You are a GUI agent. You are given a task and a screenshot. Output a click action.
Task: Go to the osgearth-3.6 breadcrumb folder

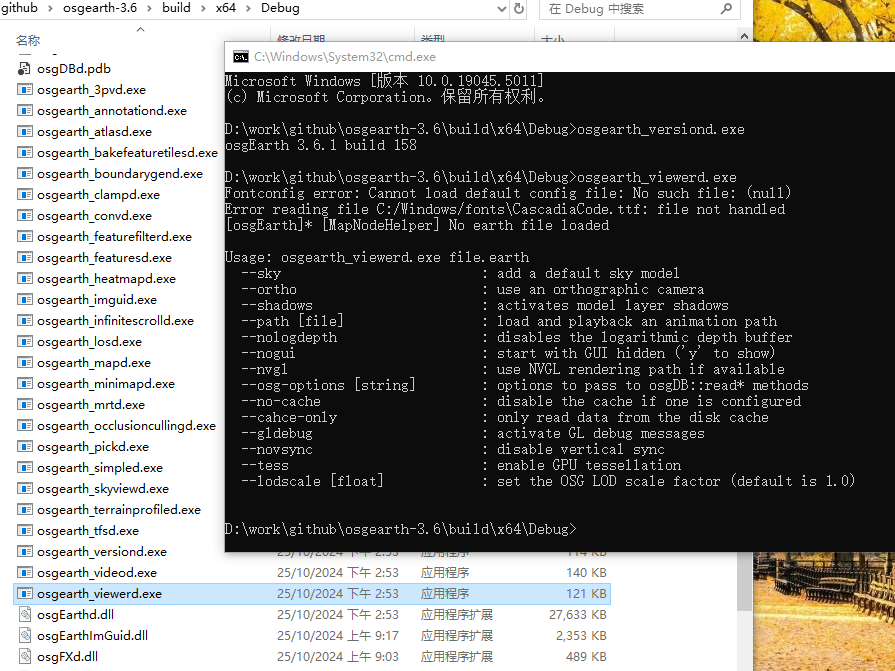coord(100,8)
